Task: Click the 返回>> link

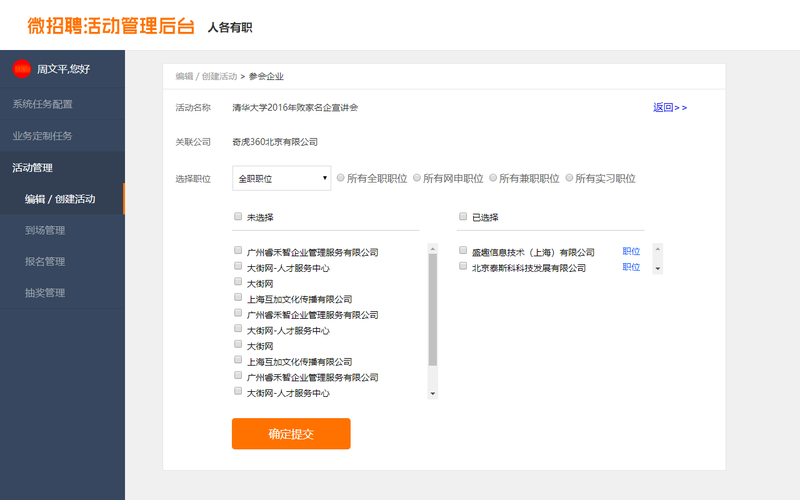Action: (670, 107)
